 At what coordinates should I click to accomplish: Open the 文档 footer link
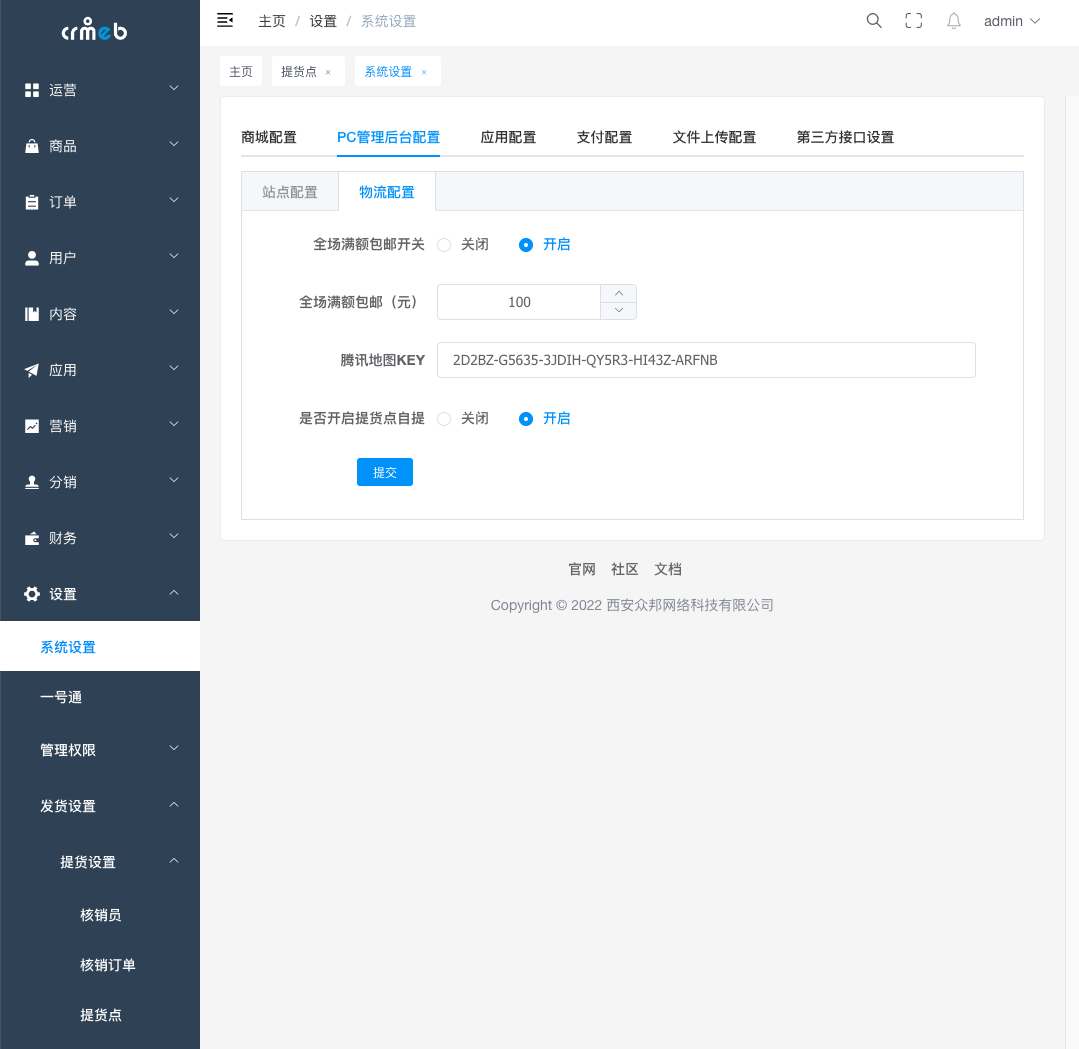(x=667, y=569)
